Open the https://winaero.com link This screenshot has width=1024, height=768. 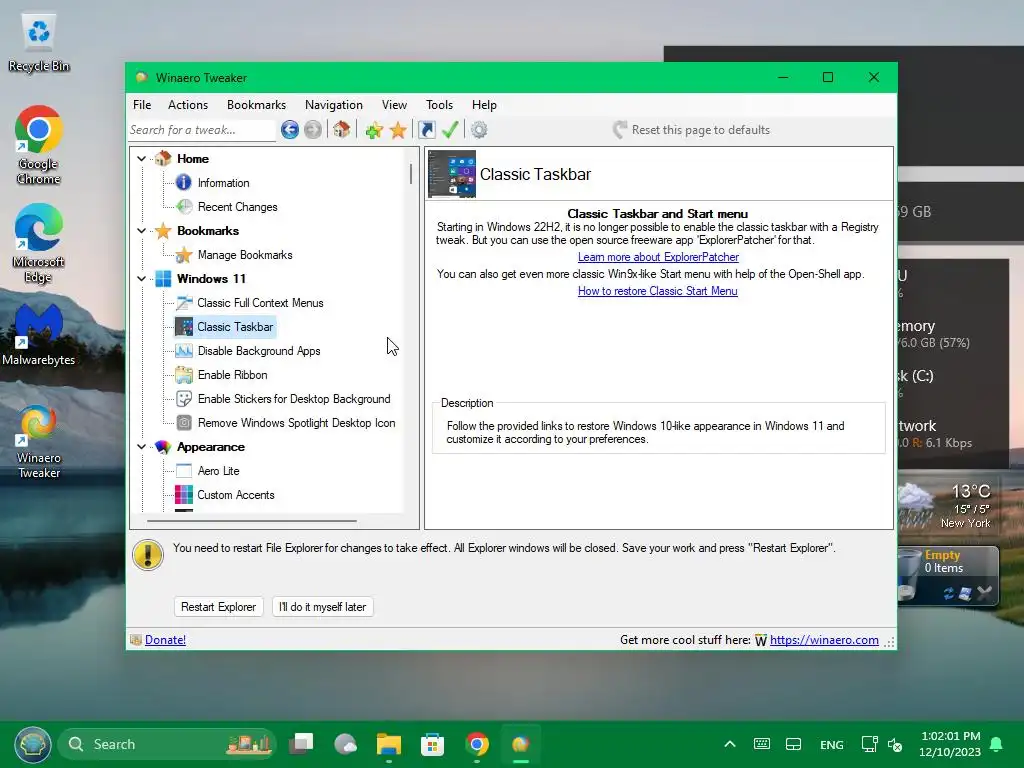824,640
